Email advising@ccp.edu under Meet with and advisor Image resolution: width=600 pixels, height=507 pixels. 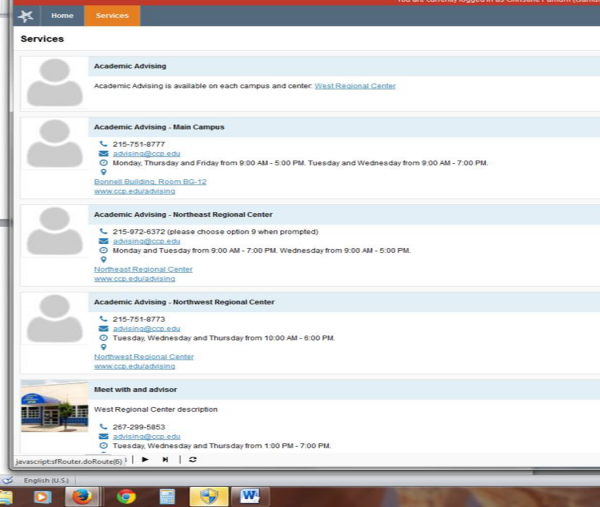[x=147, y=437]
